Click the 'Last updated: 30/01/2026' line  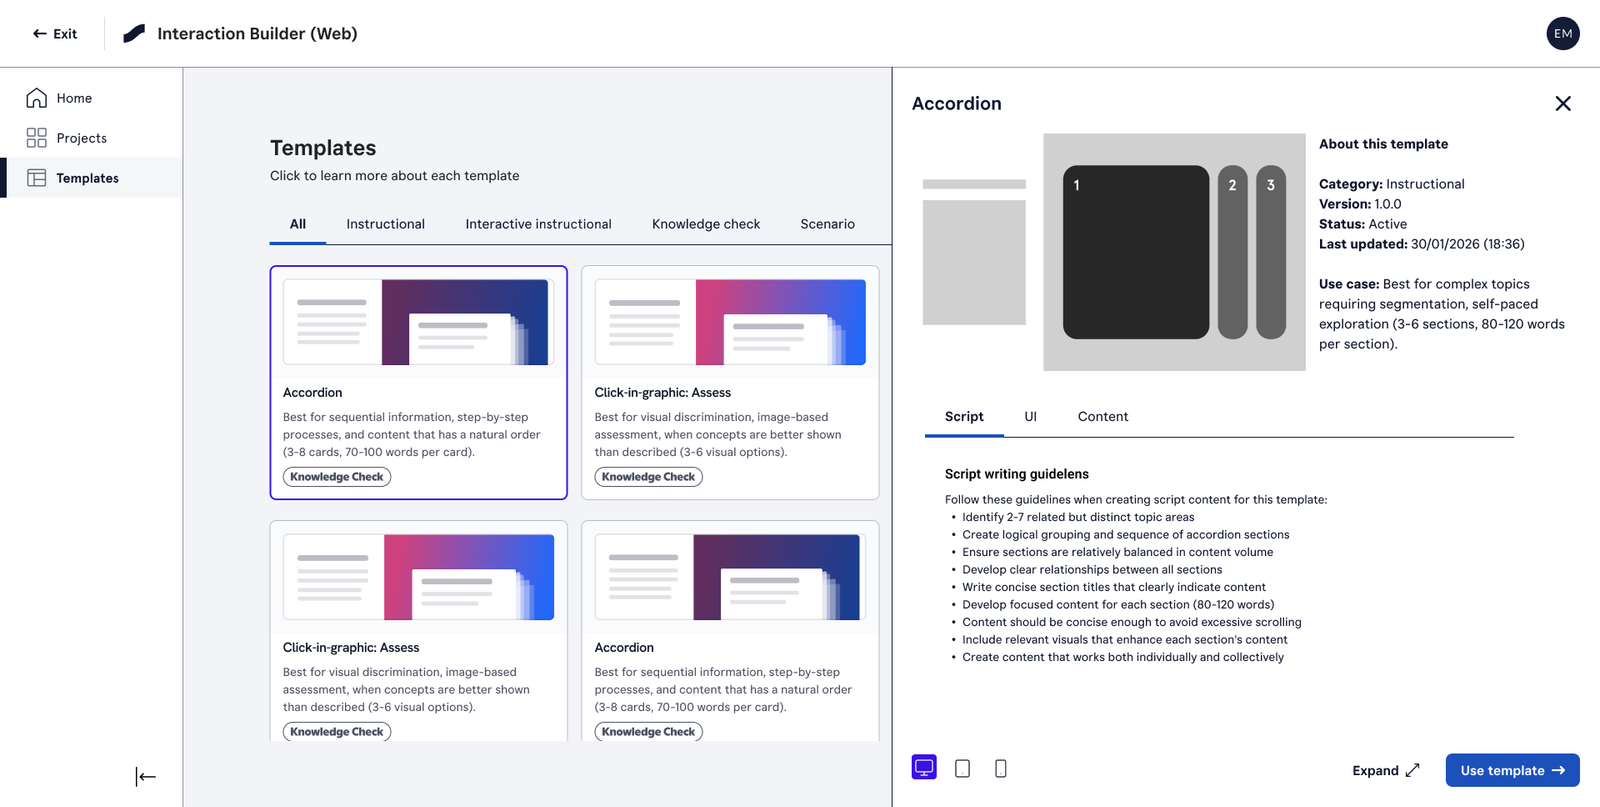point(1421,244)
